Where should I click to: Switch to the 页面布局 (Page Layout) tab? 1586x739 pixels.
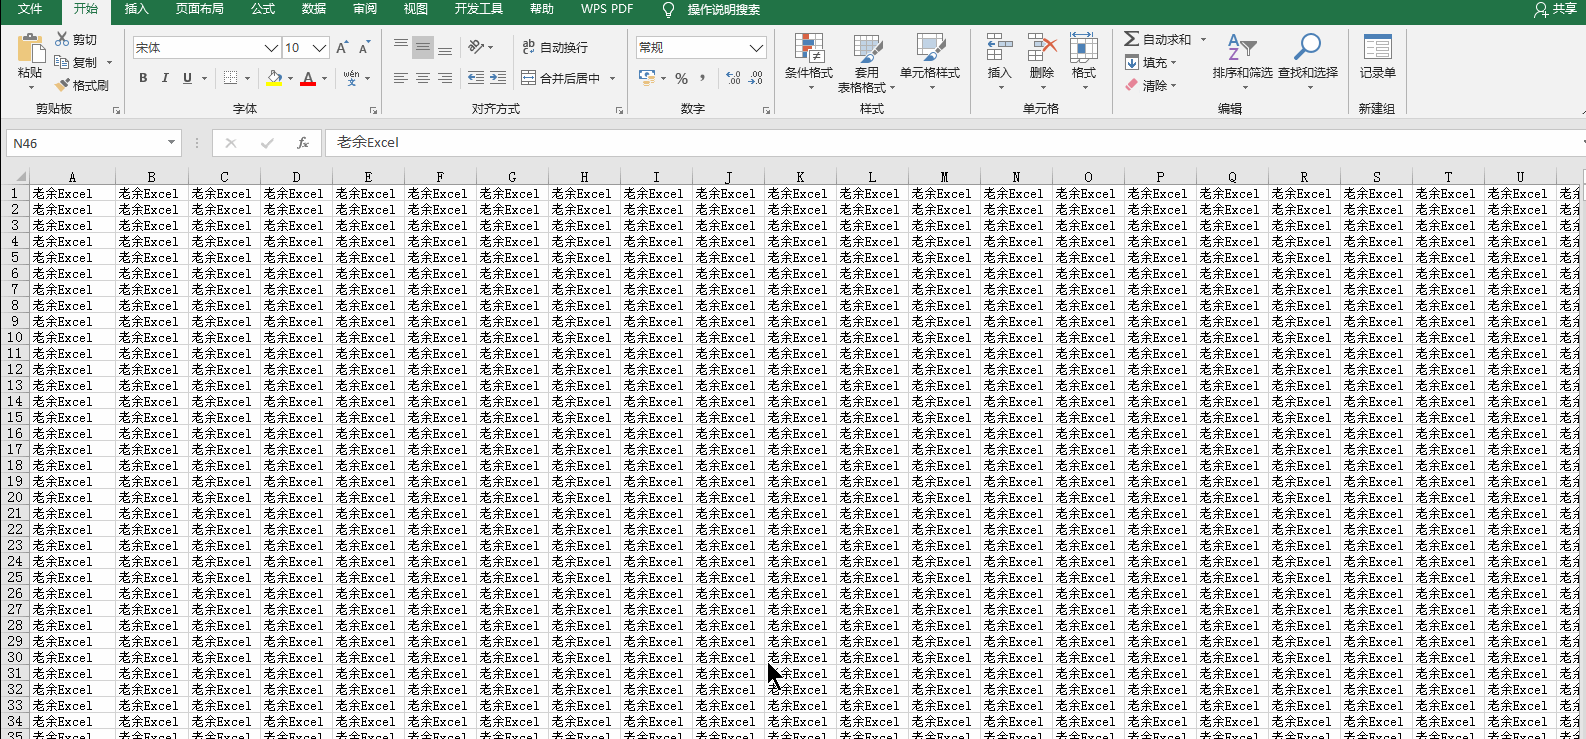click(200, 9)
